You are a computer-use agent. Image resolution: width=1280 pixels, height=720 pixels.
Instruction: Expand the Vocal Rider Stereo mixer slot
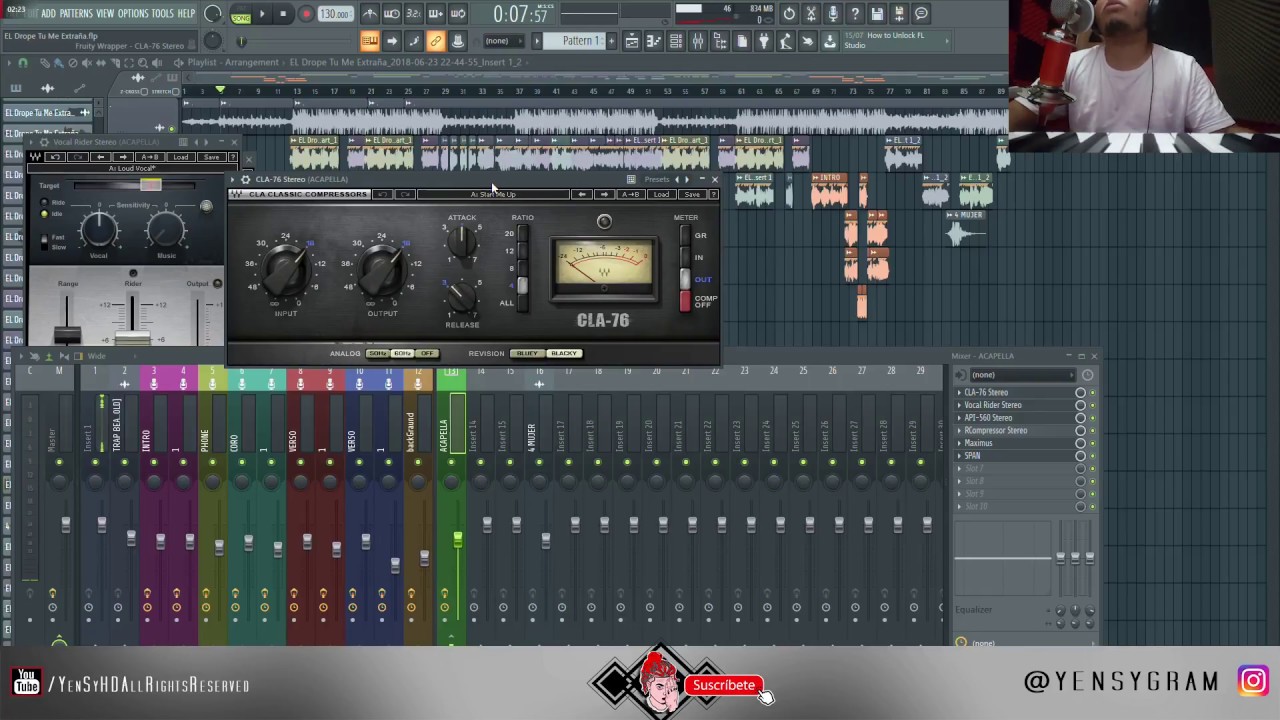pyautogui.click(x=960, y=405)
